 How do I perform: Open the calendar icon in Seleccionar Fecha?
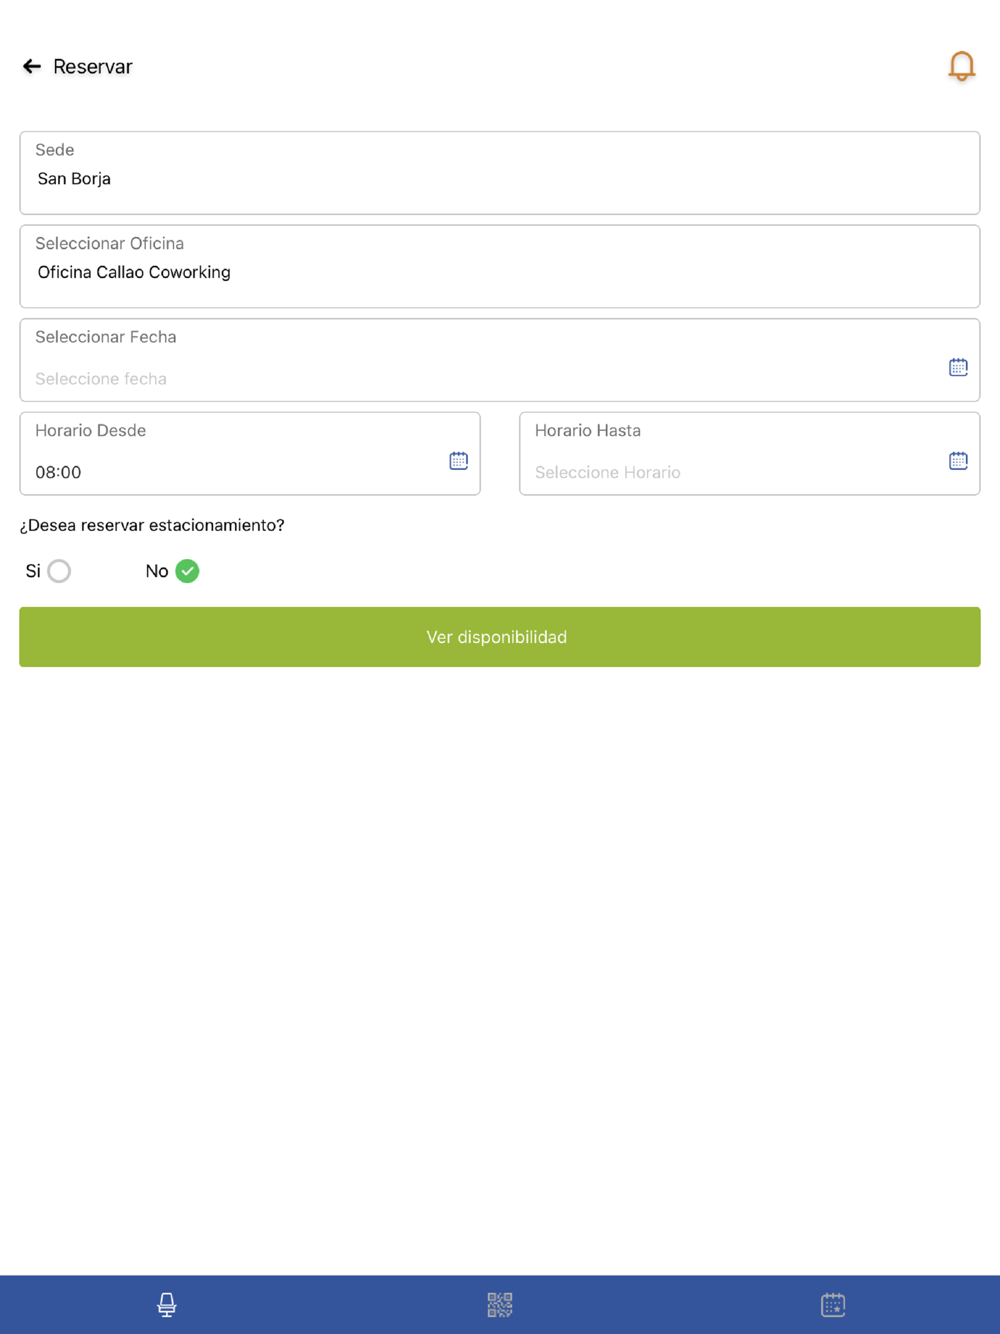pos(958,367)
